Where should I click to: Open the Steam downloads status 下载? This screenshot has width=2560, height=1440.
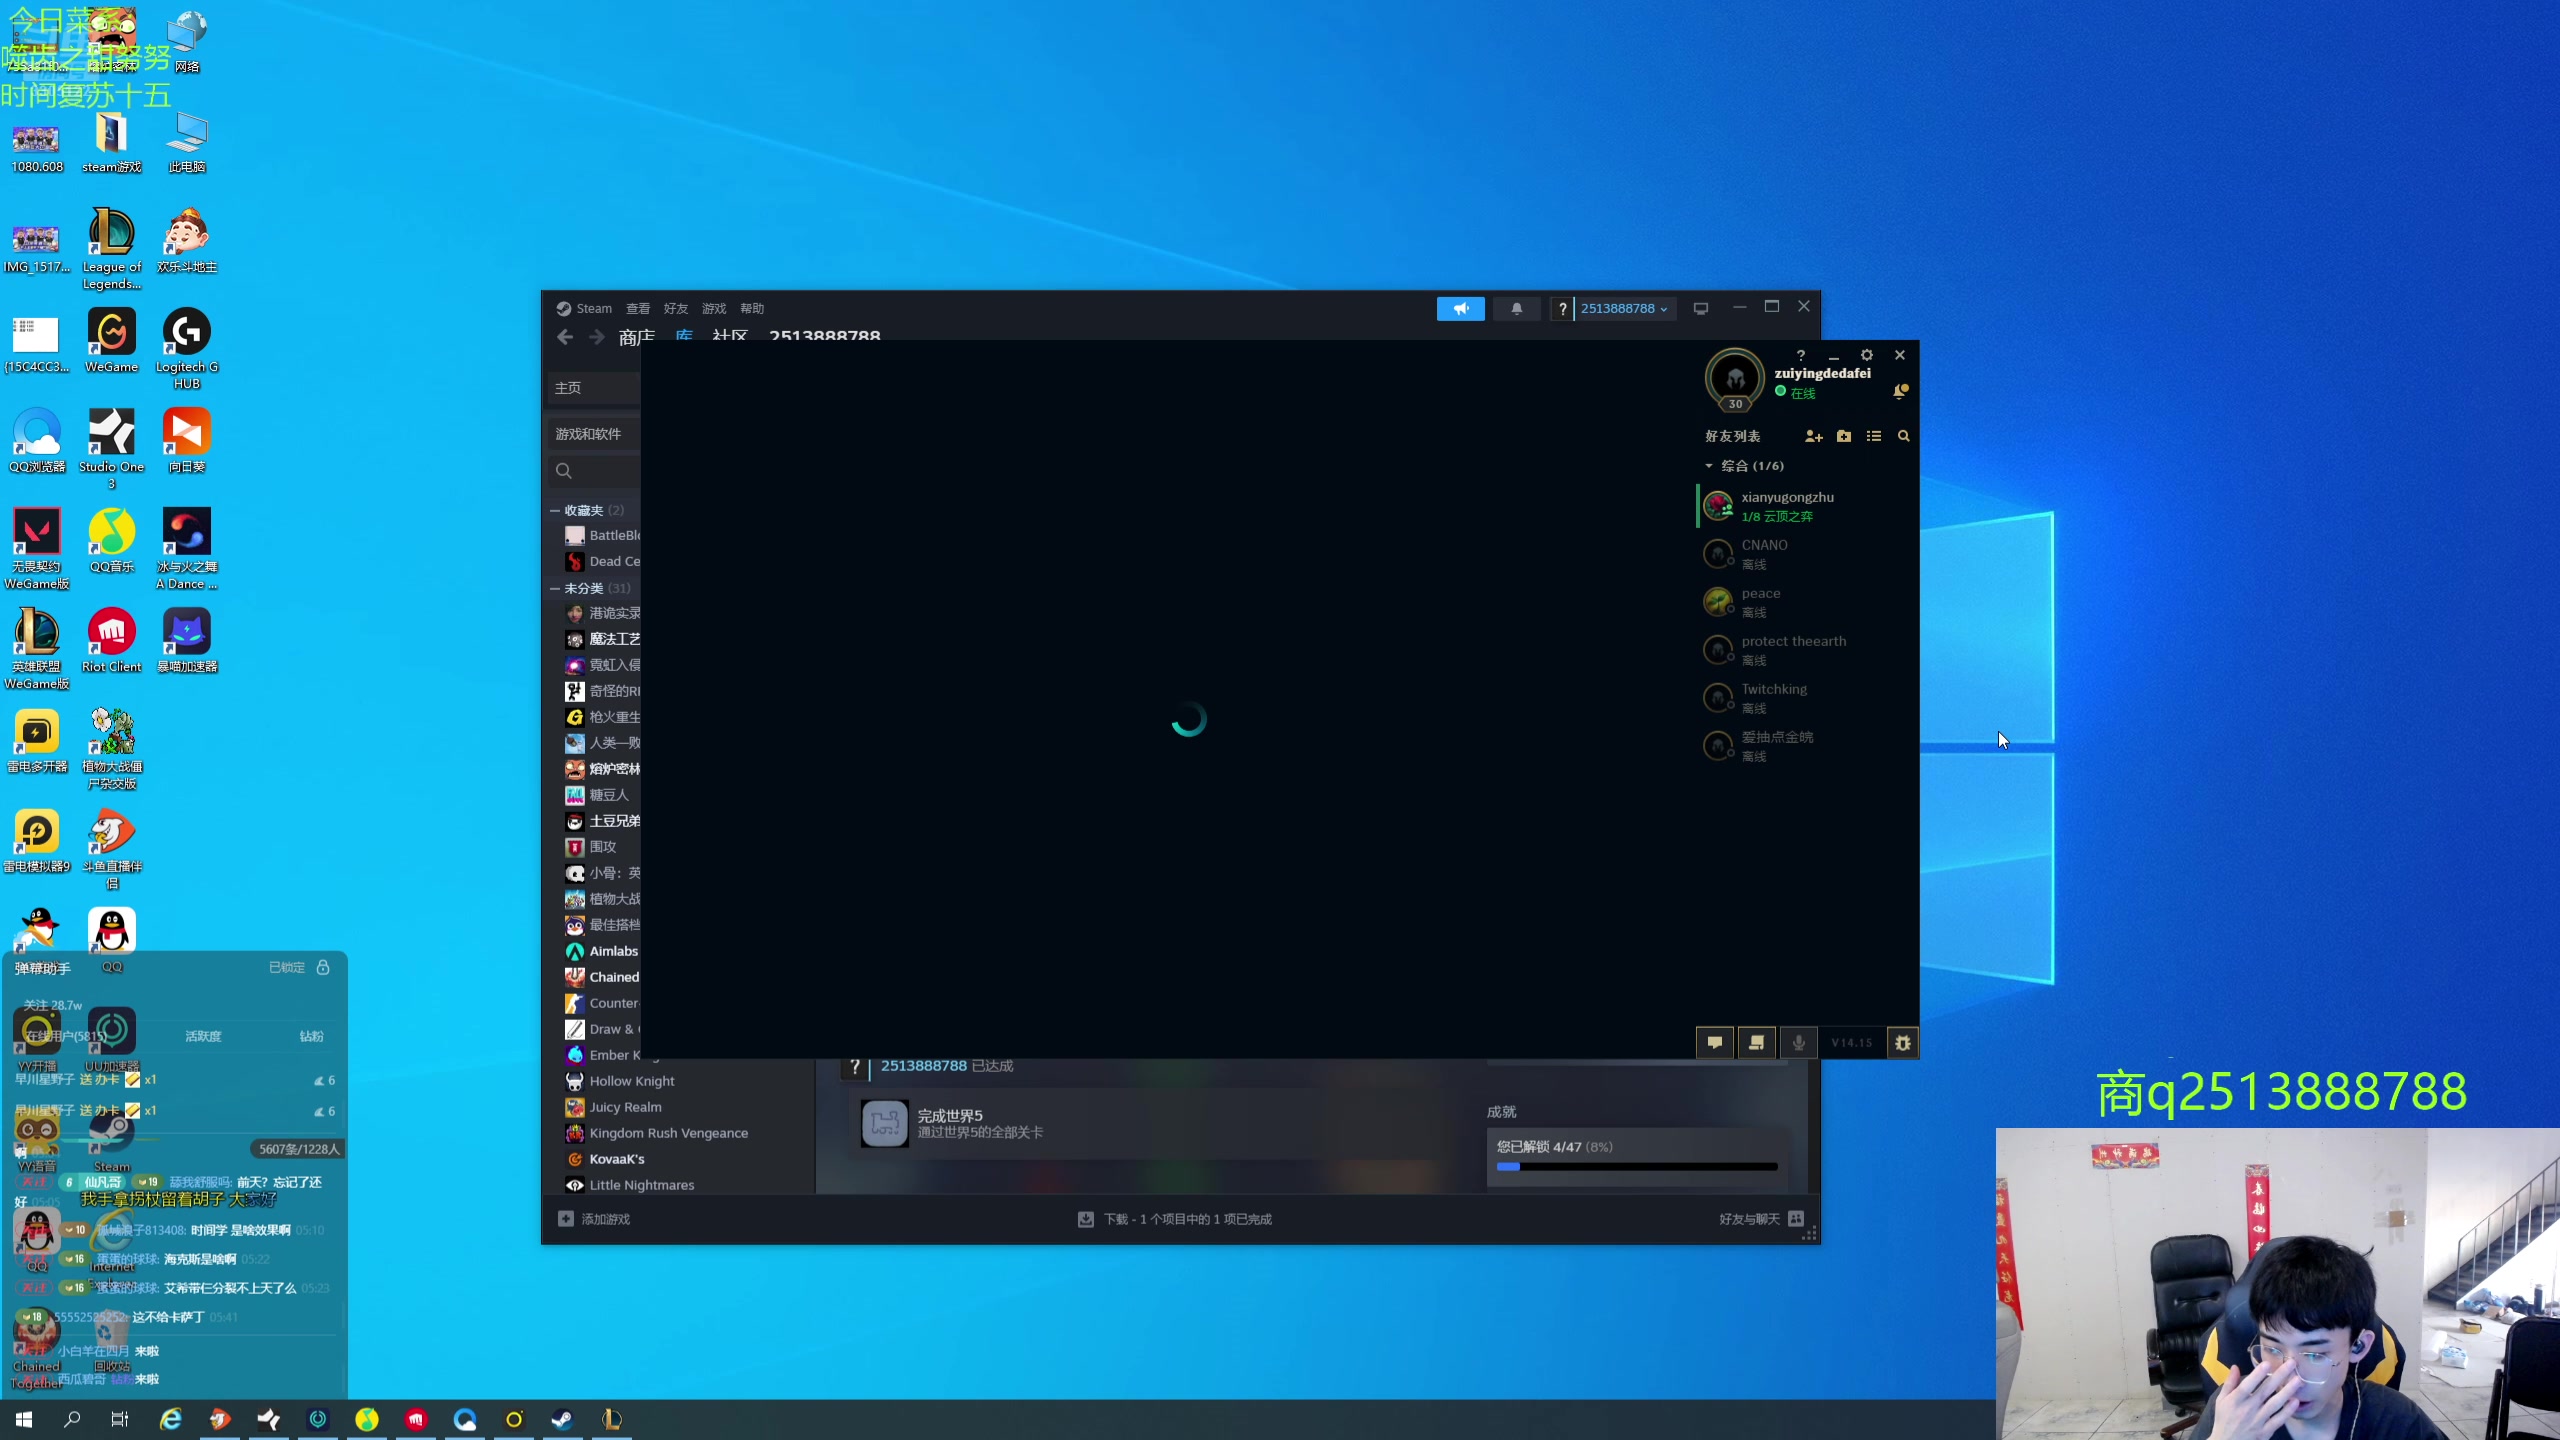pyautogui.click(x=1175, y=1219)
